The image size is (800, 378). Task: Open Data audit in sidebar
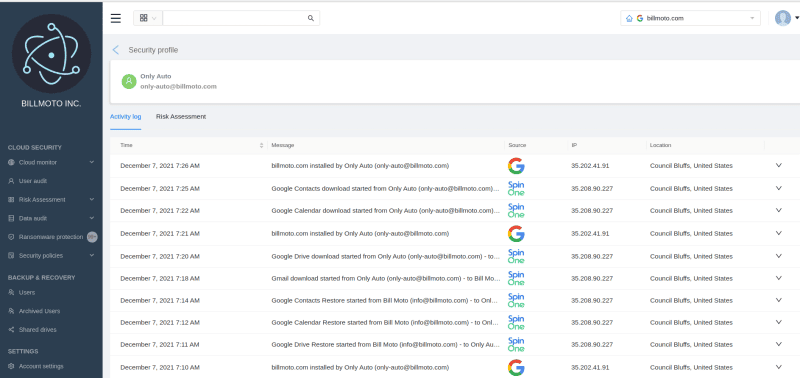tap(33, 218)
